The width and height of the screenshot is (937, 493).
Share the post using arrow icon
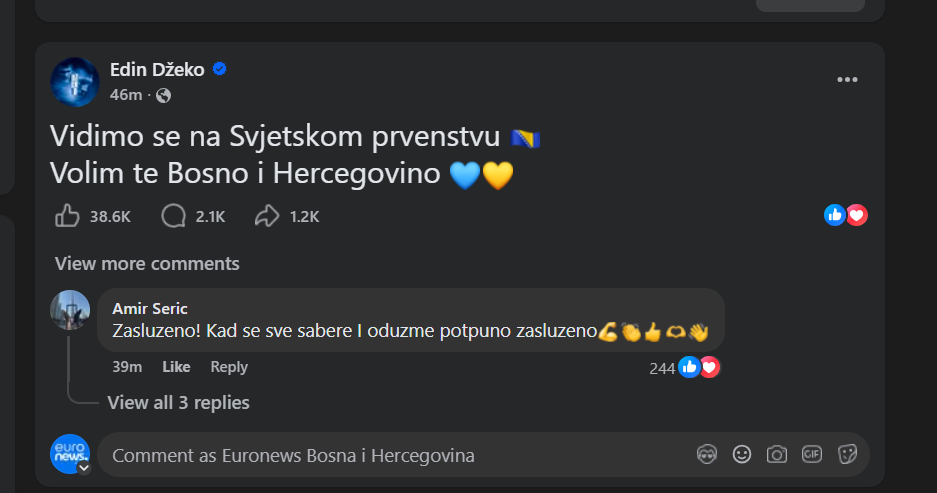tap(267, 215)
